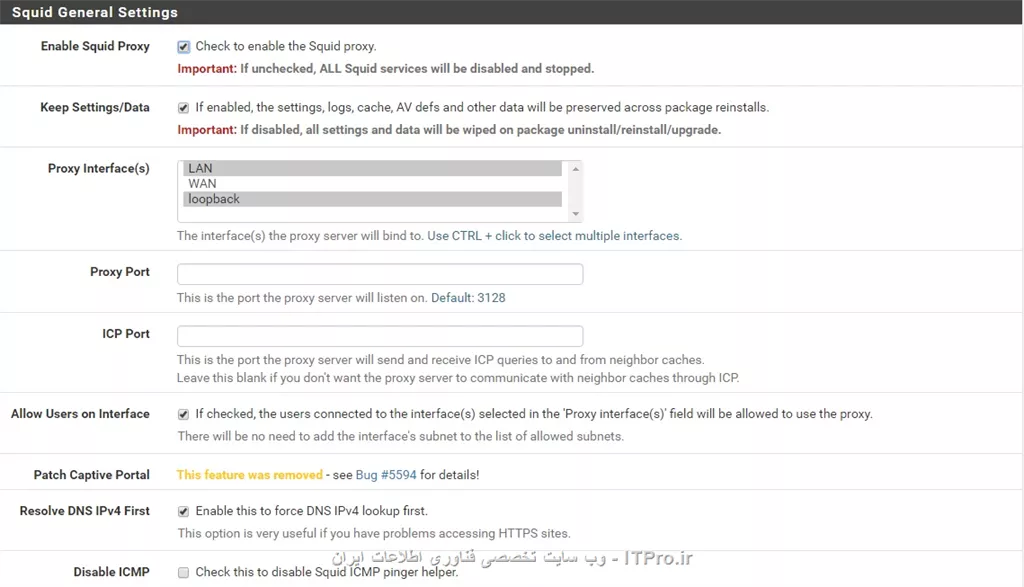Select WAN in Proxy Interface list
The image size is (1024, 587).
372,184
